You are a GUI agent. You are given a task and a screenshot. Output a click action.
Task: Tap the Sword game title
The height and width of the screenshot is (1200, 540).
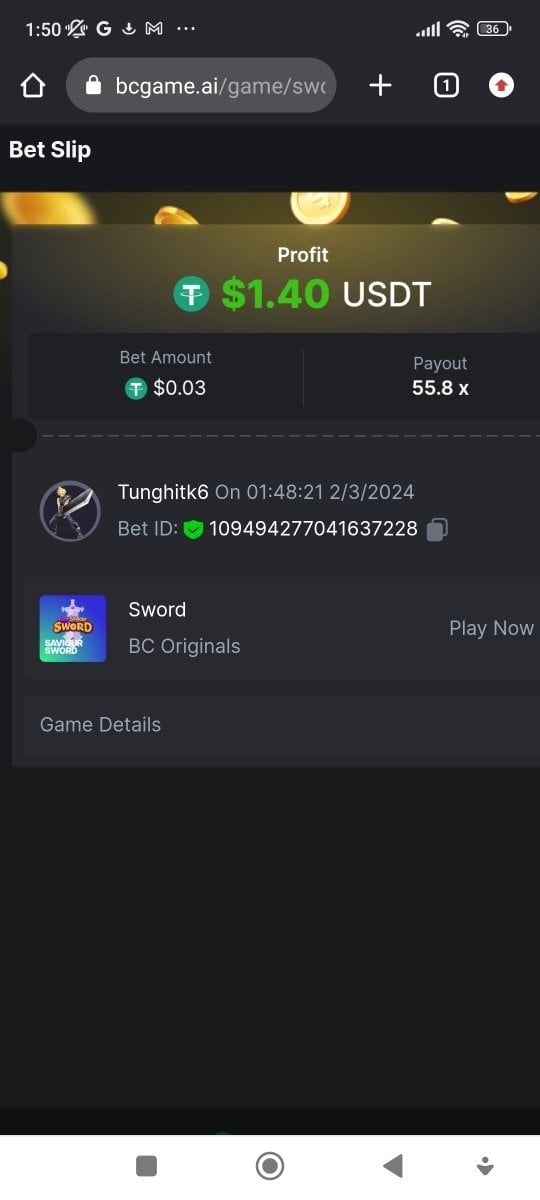point(157,610)
